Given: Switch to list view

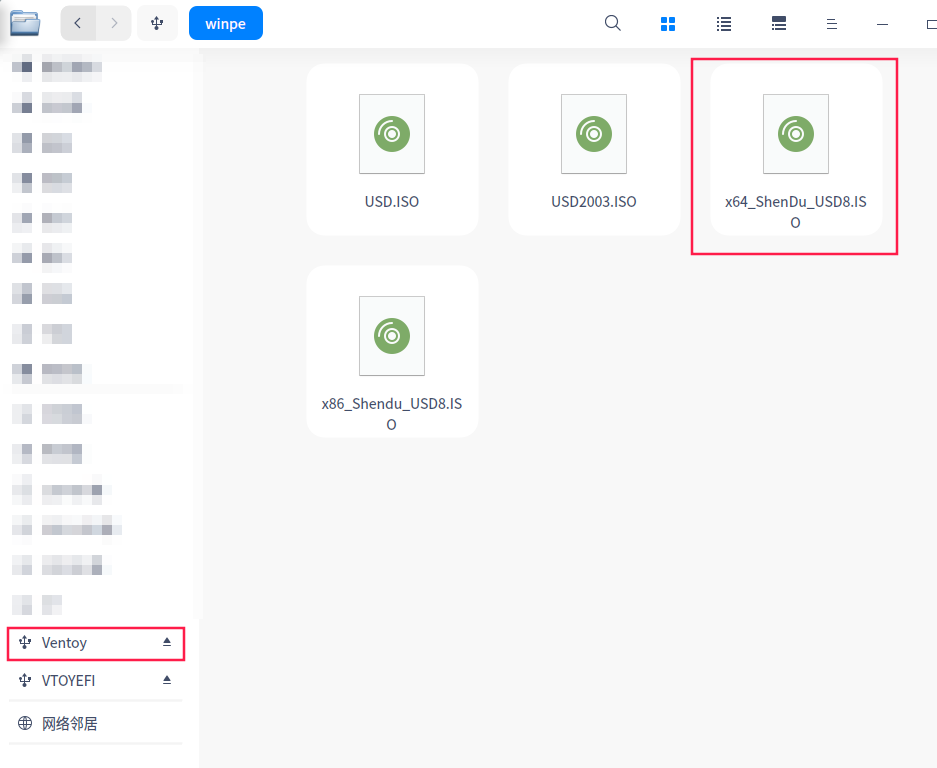Looking at the screenshot, I should [x=724, y=24].
